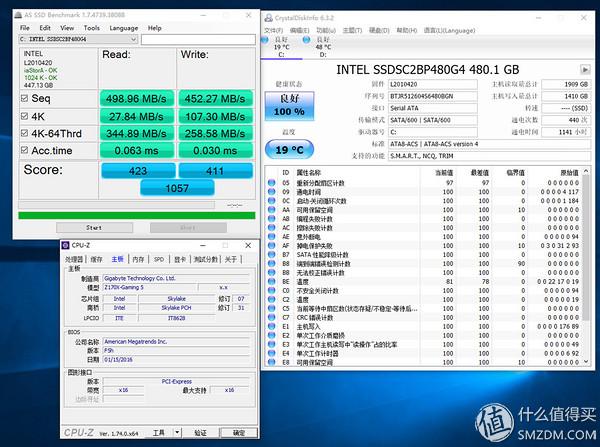Click status dot for attribute E1 主机写入

point(272,326)
